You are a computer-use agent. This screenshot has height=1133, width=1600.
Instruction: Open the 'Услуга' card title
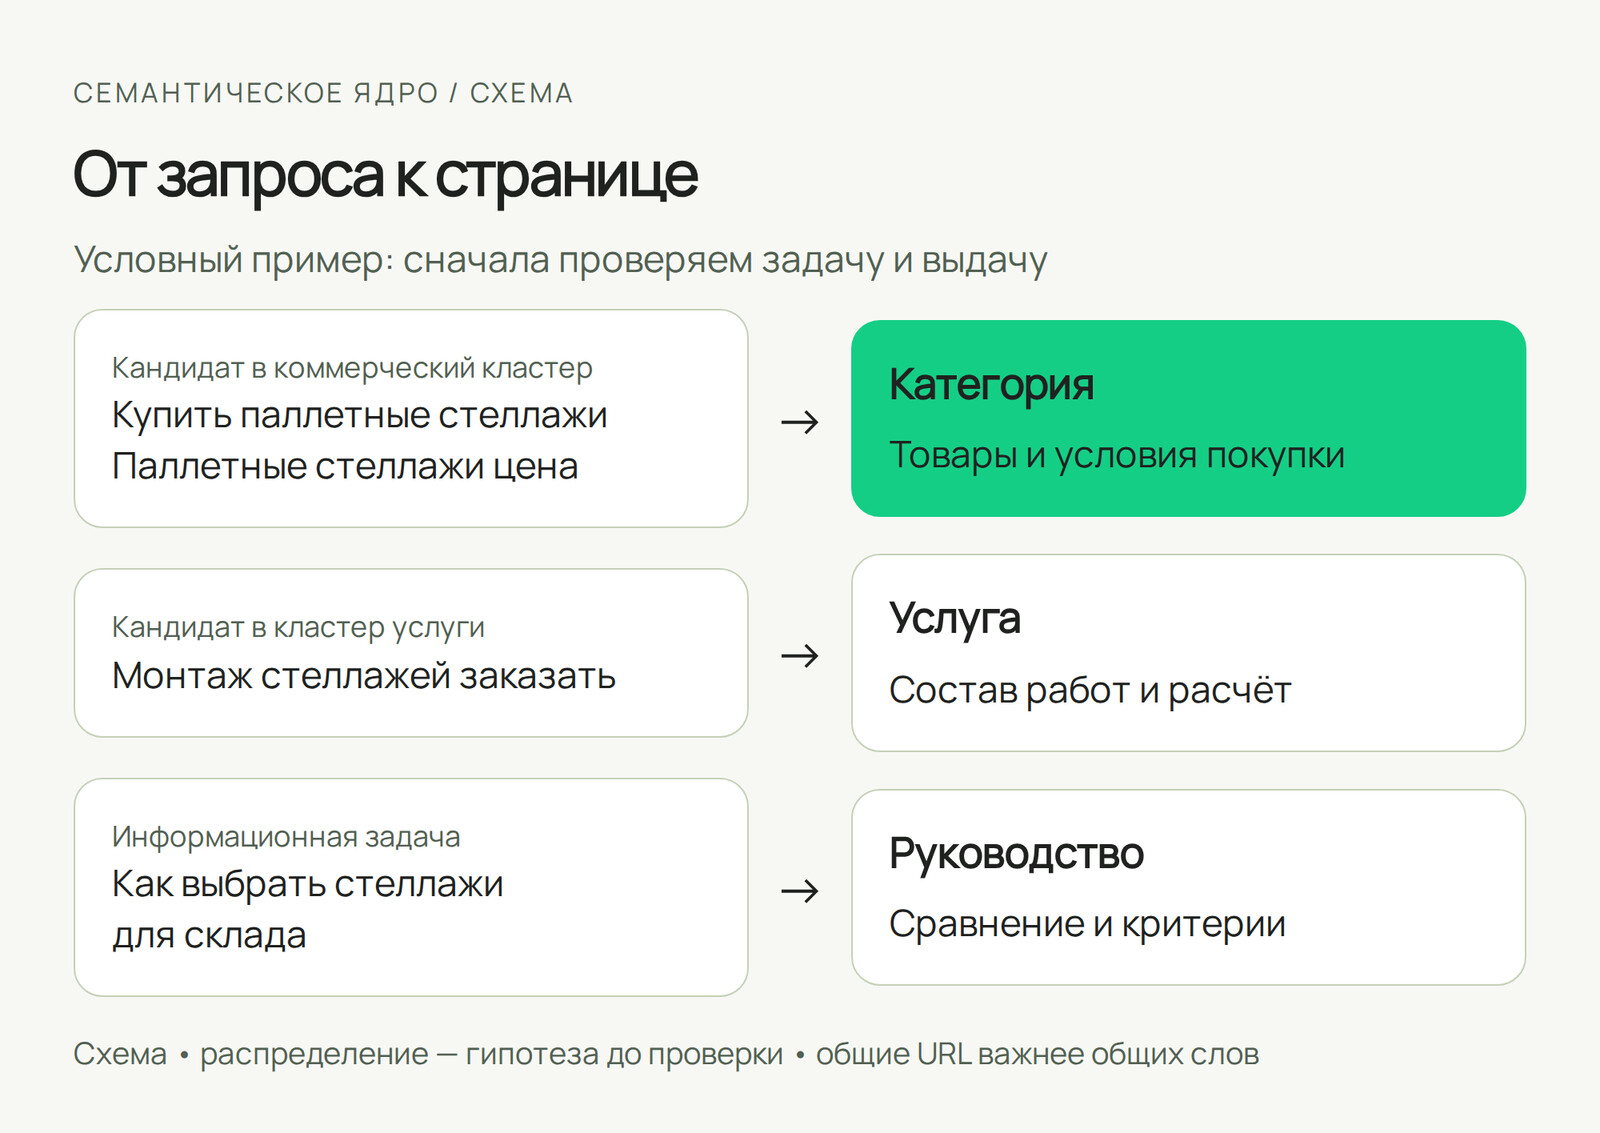point(954,619)
